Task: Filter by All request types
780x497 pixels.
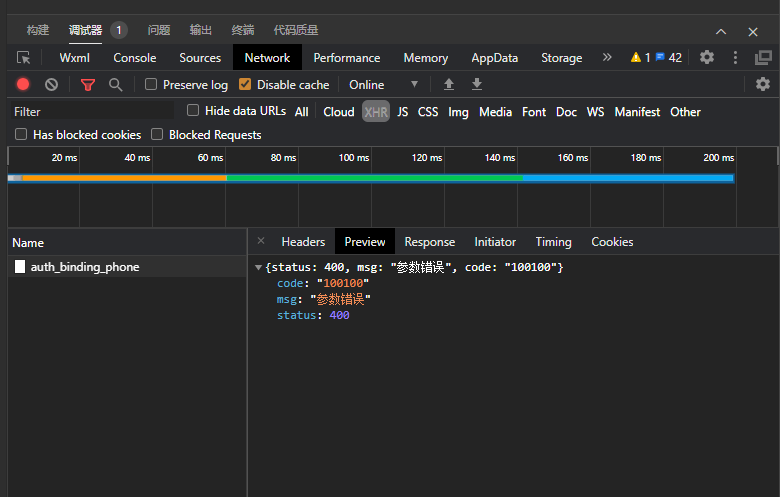Action: [301, 112]
